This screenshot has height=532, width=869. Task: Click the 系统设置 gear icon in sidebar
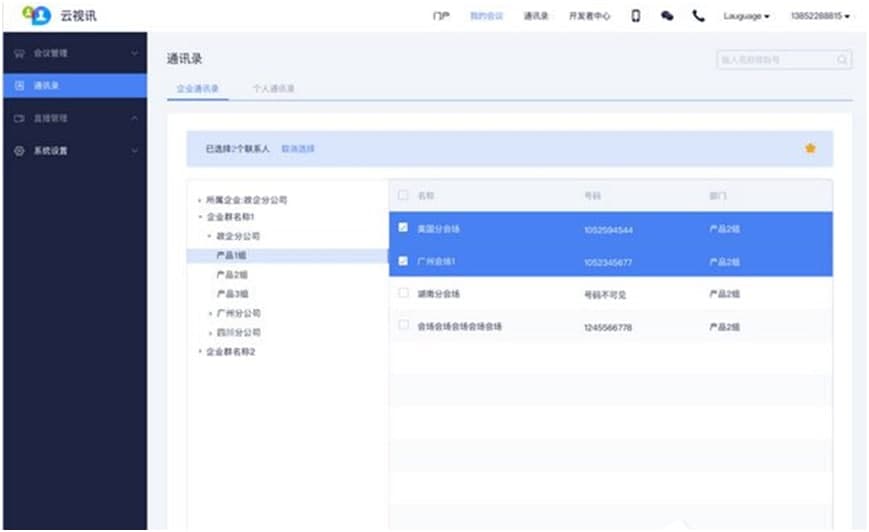[19, 151]
